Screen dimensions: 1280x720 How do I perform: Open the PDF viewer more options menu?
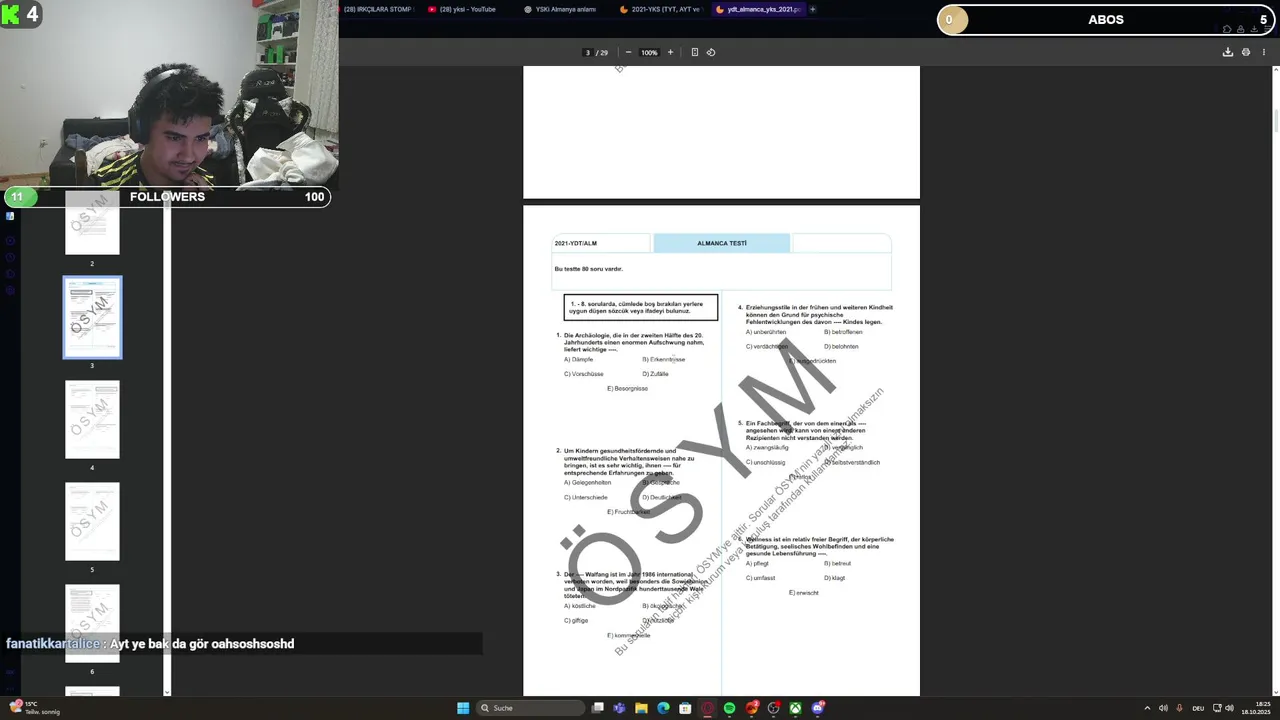[1264, 52]
